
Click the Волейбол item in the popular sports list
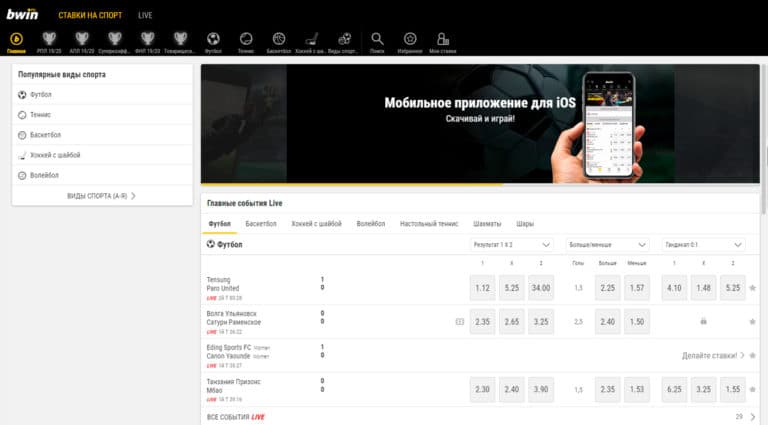tap(102, 175)
